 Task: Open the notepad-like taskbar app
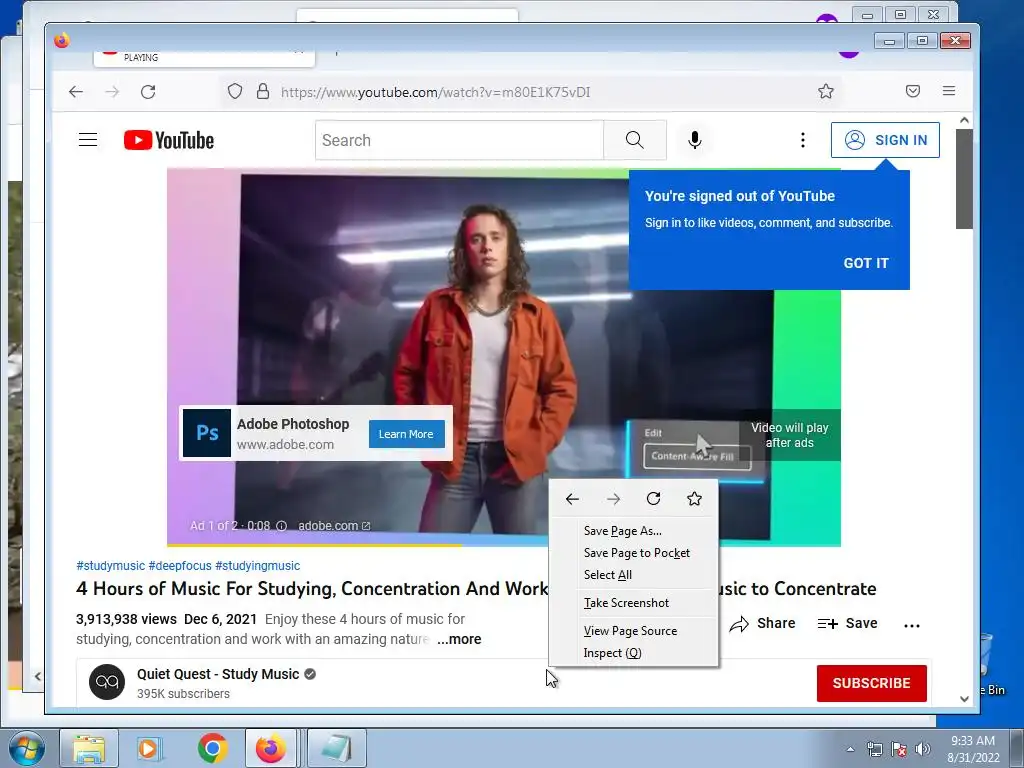(336, 748)
